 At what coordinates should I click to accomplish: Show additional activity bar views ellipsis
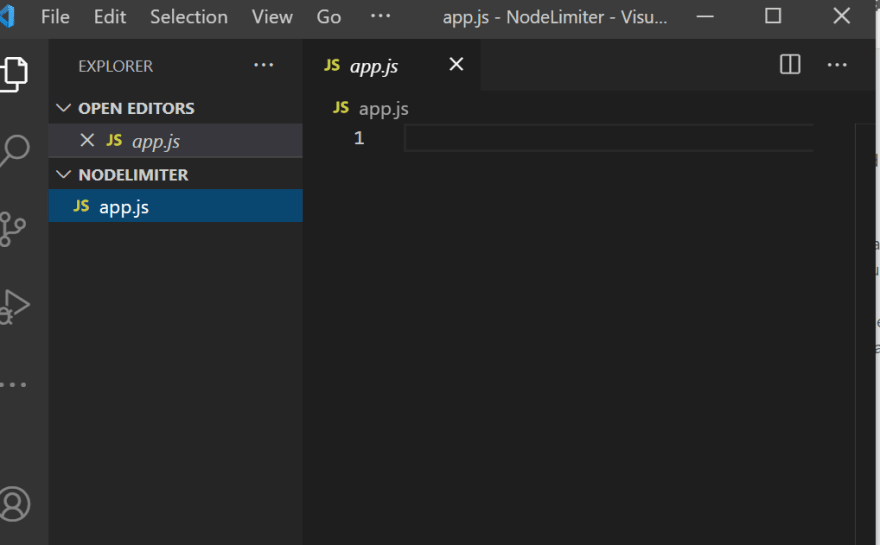13,385
